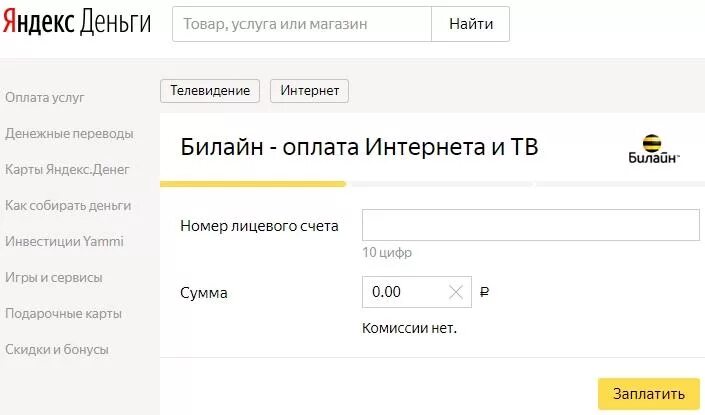Image resolution: width=705 pixels, height=415 pixels.
Task: Clear the sum with the X icon
Action: (455, 292)
